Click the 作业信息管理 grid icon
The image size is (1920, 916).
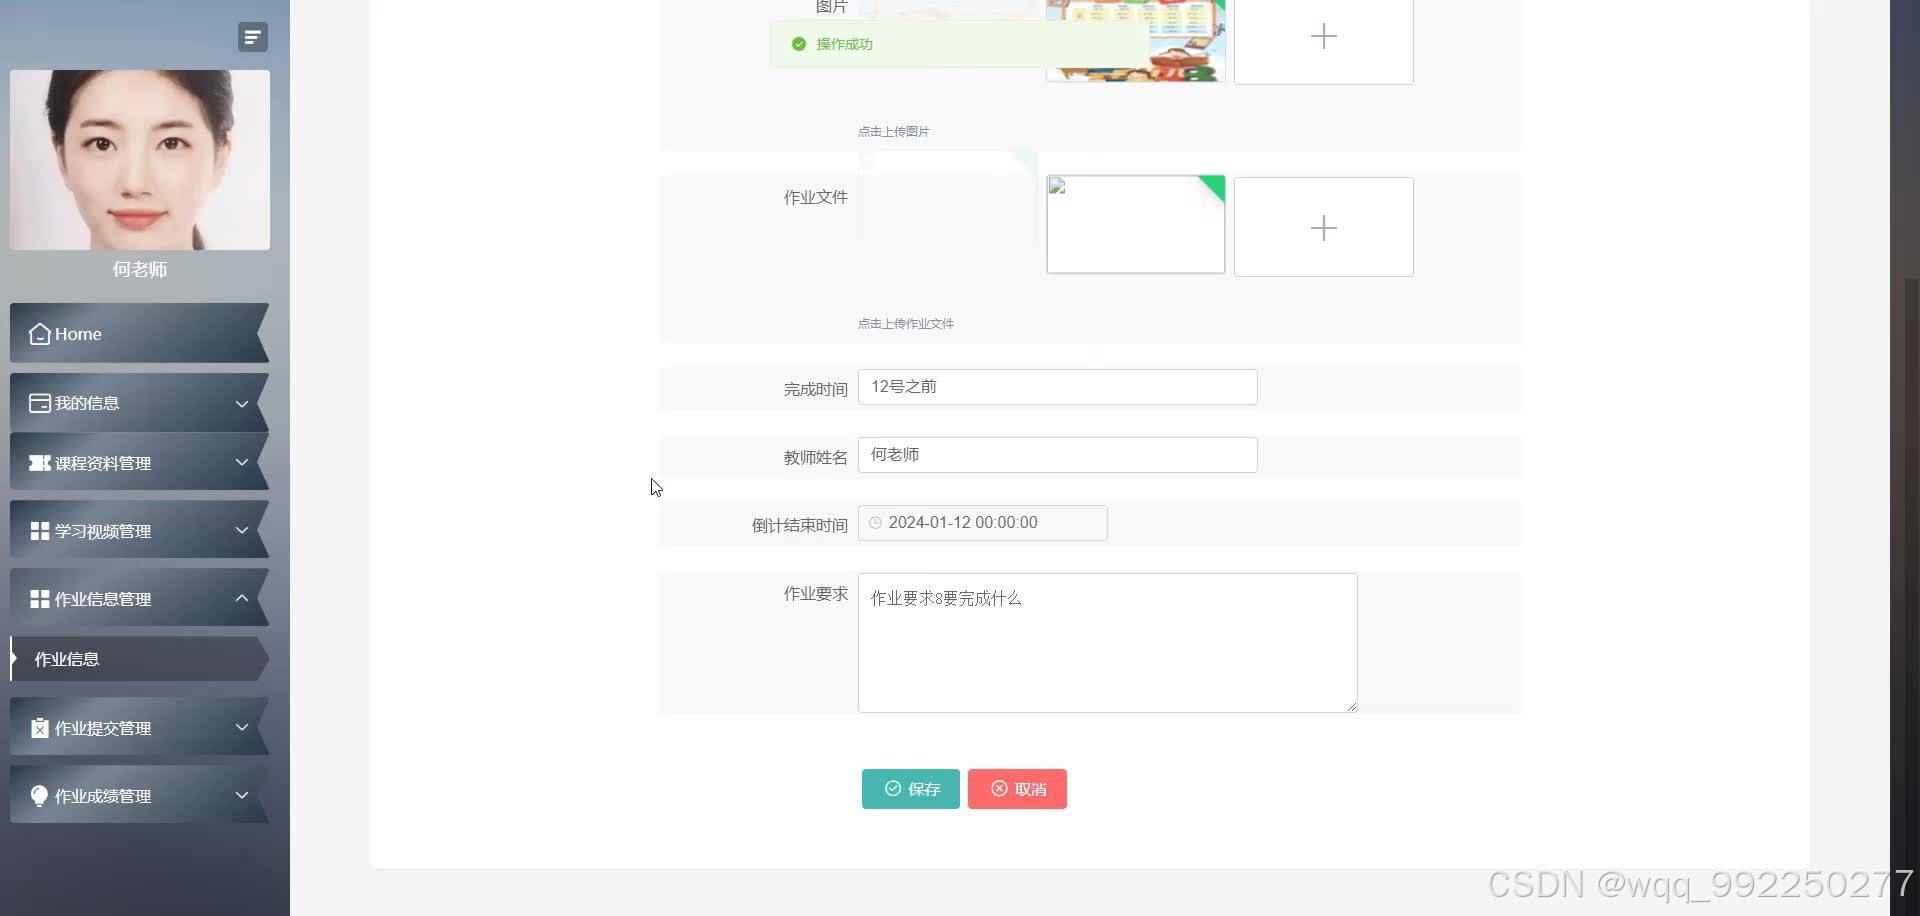point(40,599)
